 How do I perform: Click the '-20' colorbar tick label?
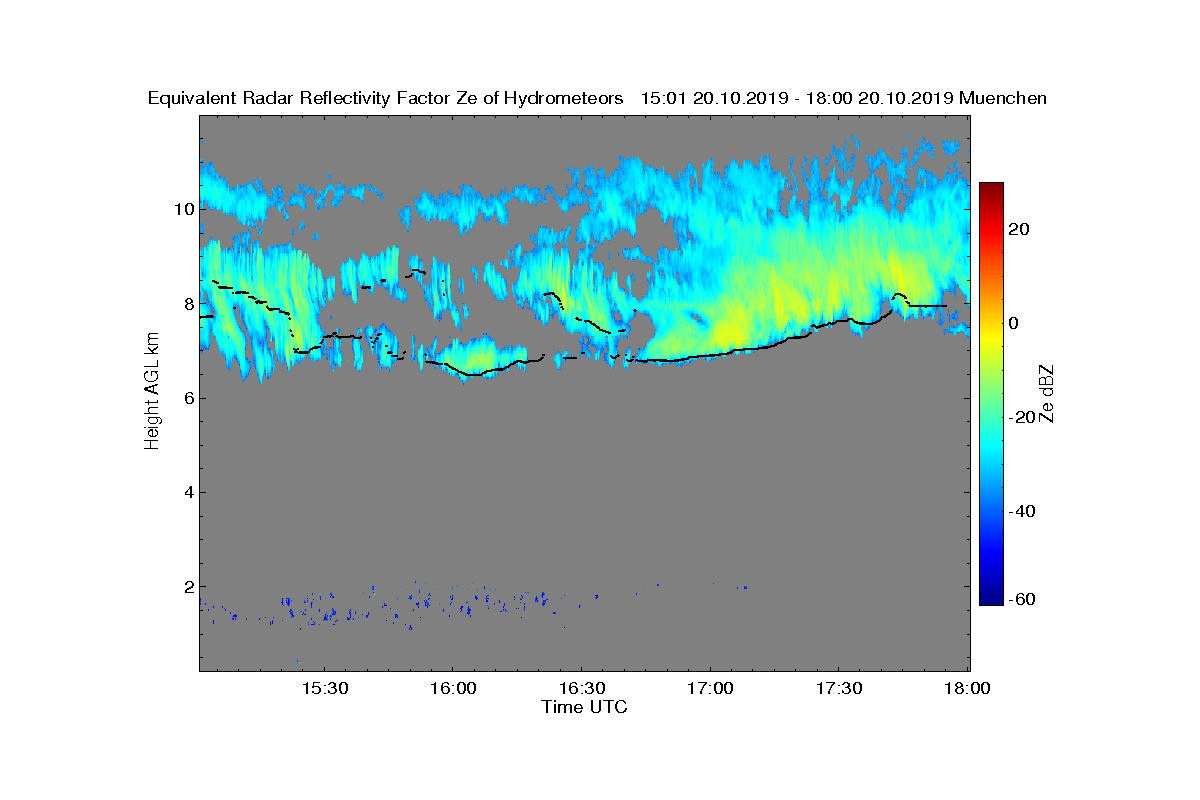point(1023,417)
